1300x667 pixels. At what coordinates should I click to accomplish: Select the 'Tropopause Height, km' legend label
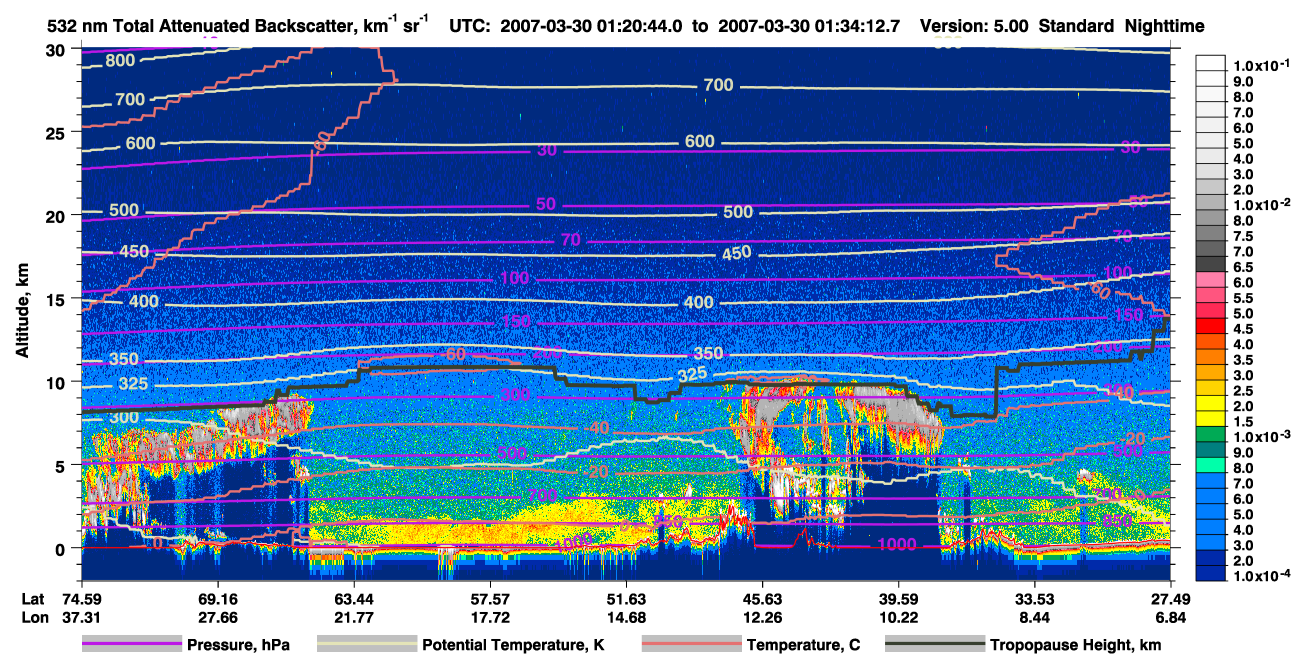[1075, 645]
